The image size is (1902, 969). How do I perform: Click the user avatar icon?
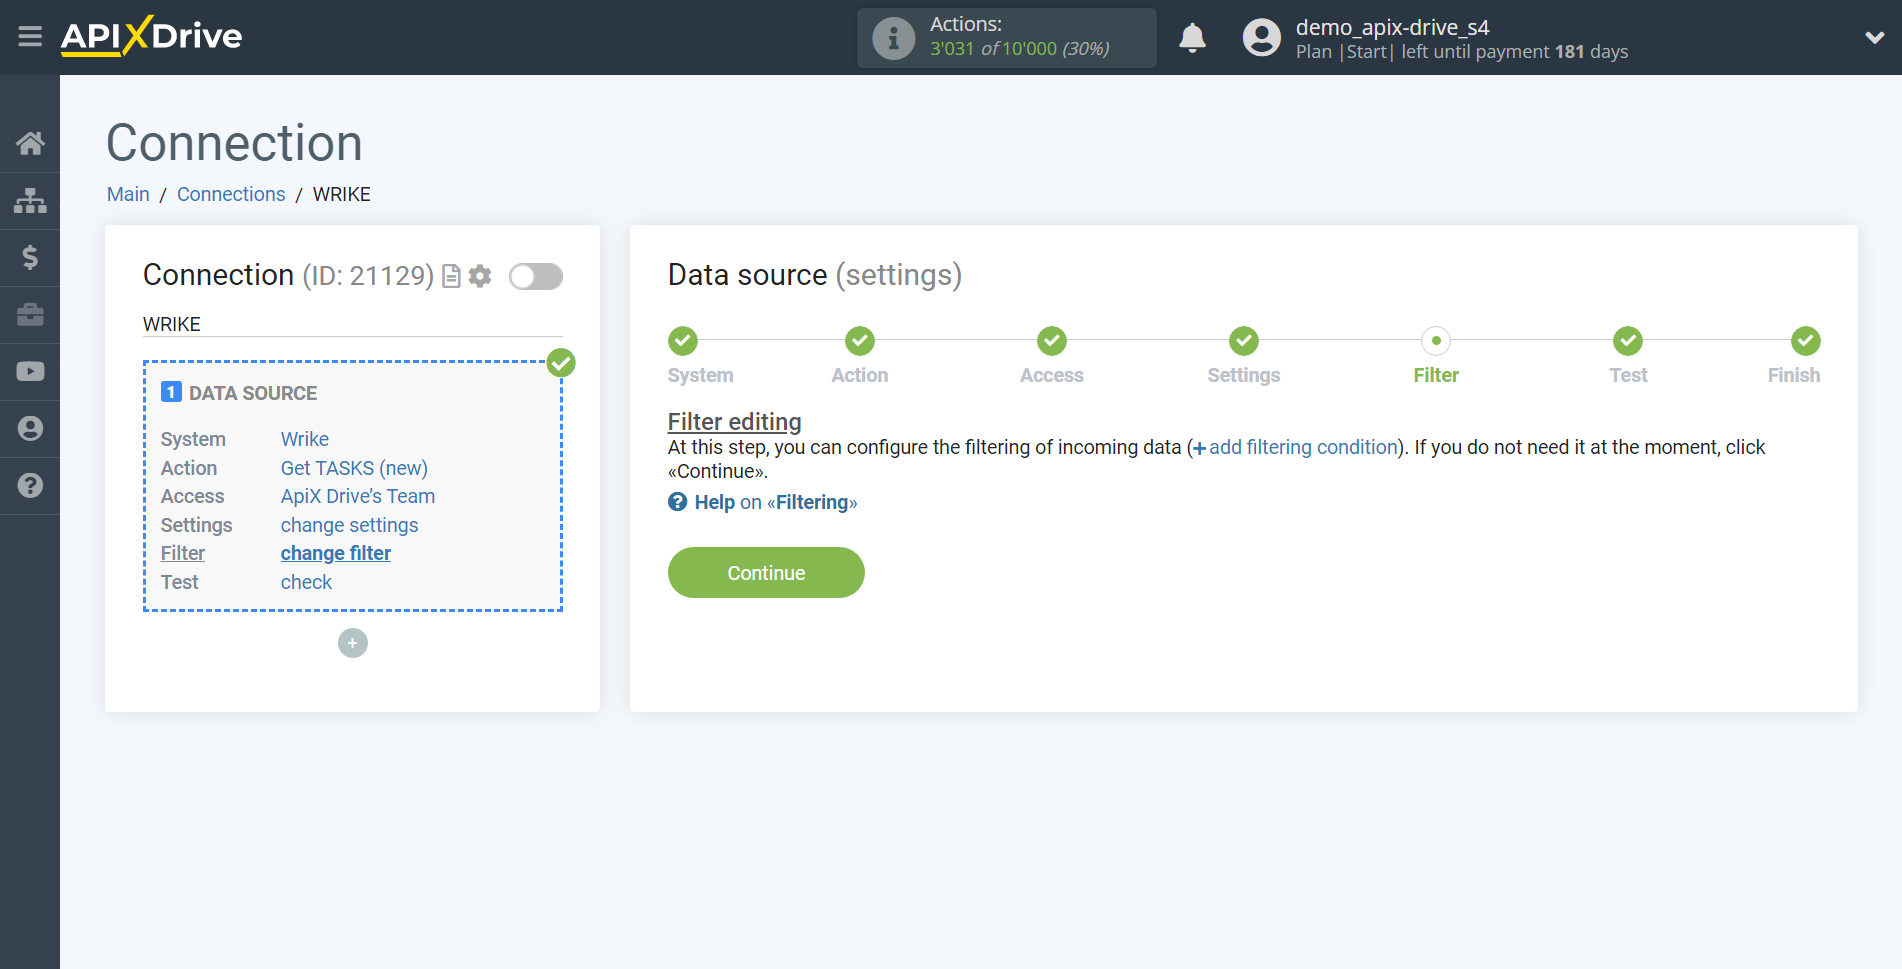1261,38
